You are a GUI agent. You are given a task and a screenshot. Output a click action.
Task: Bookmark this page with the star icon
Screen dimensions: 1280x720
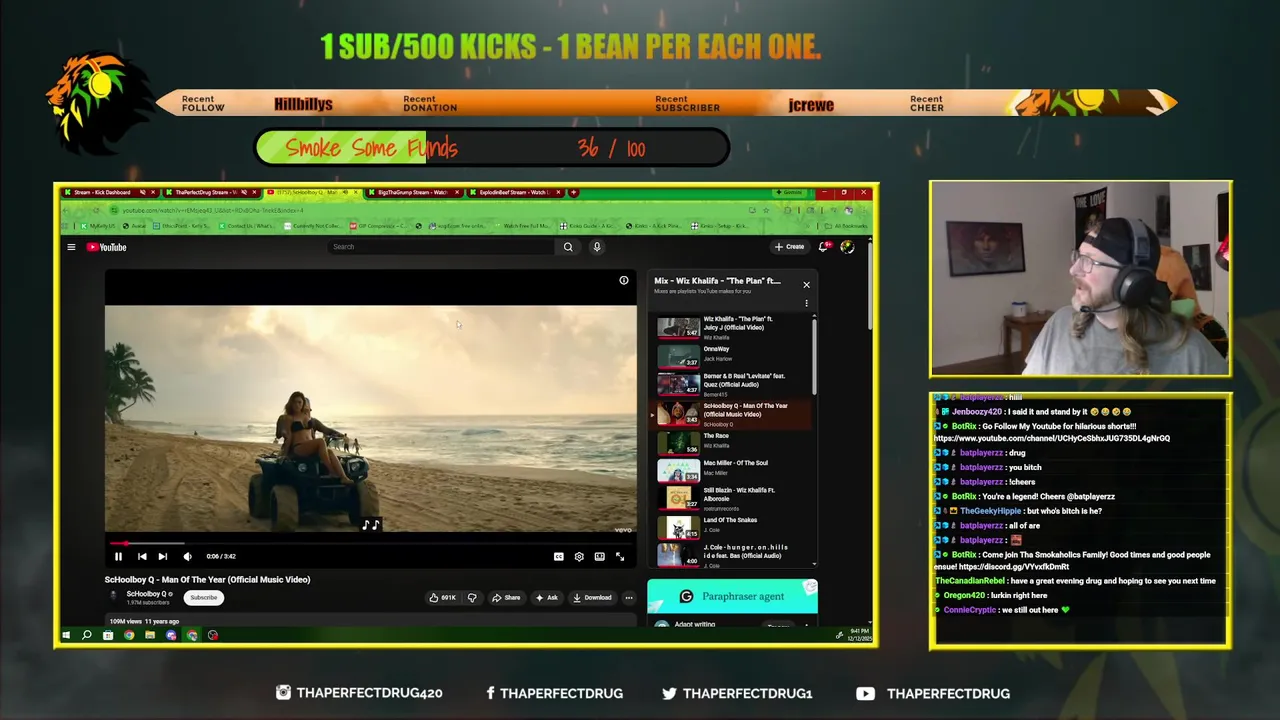tap(766, 211)
